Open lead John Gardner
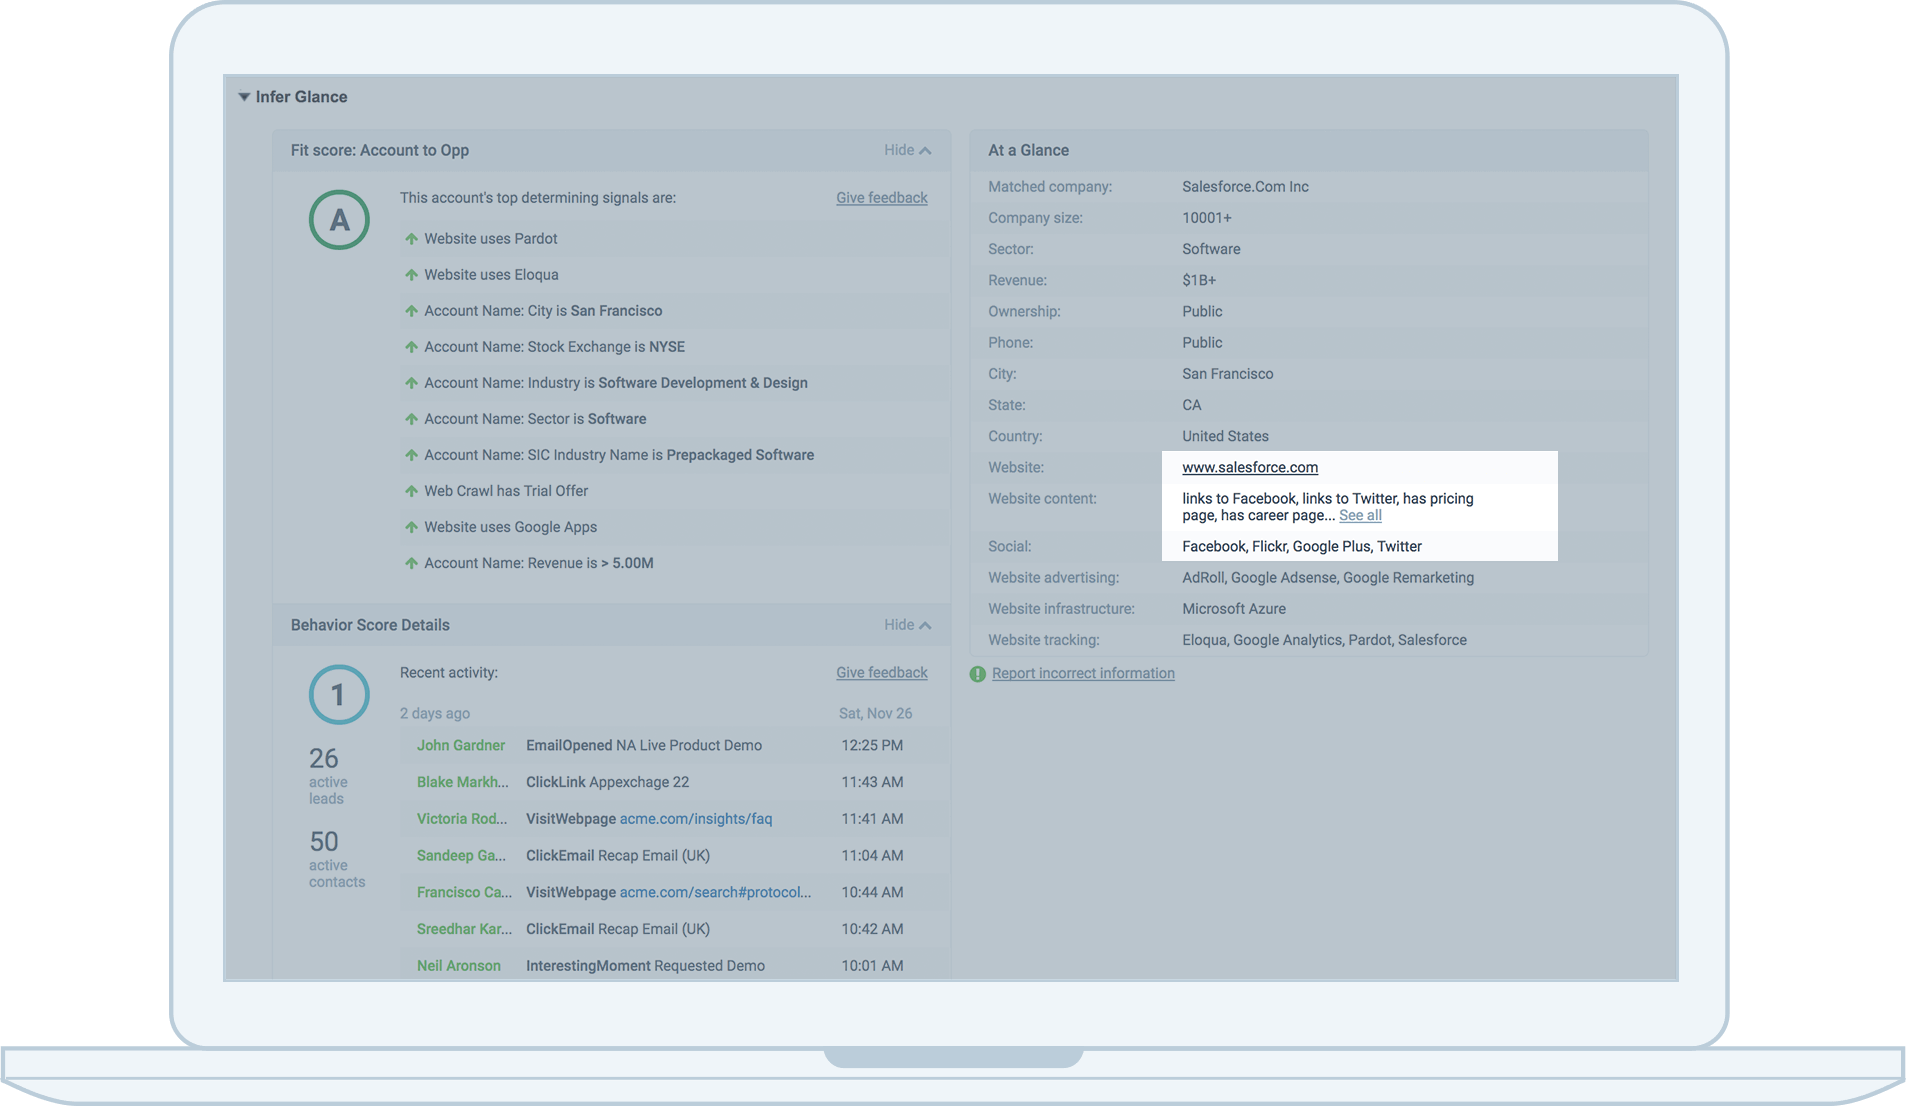This screenshot has width=1906, height=1106. [x=461, y=746]
